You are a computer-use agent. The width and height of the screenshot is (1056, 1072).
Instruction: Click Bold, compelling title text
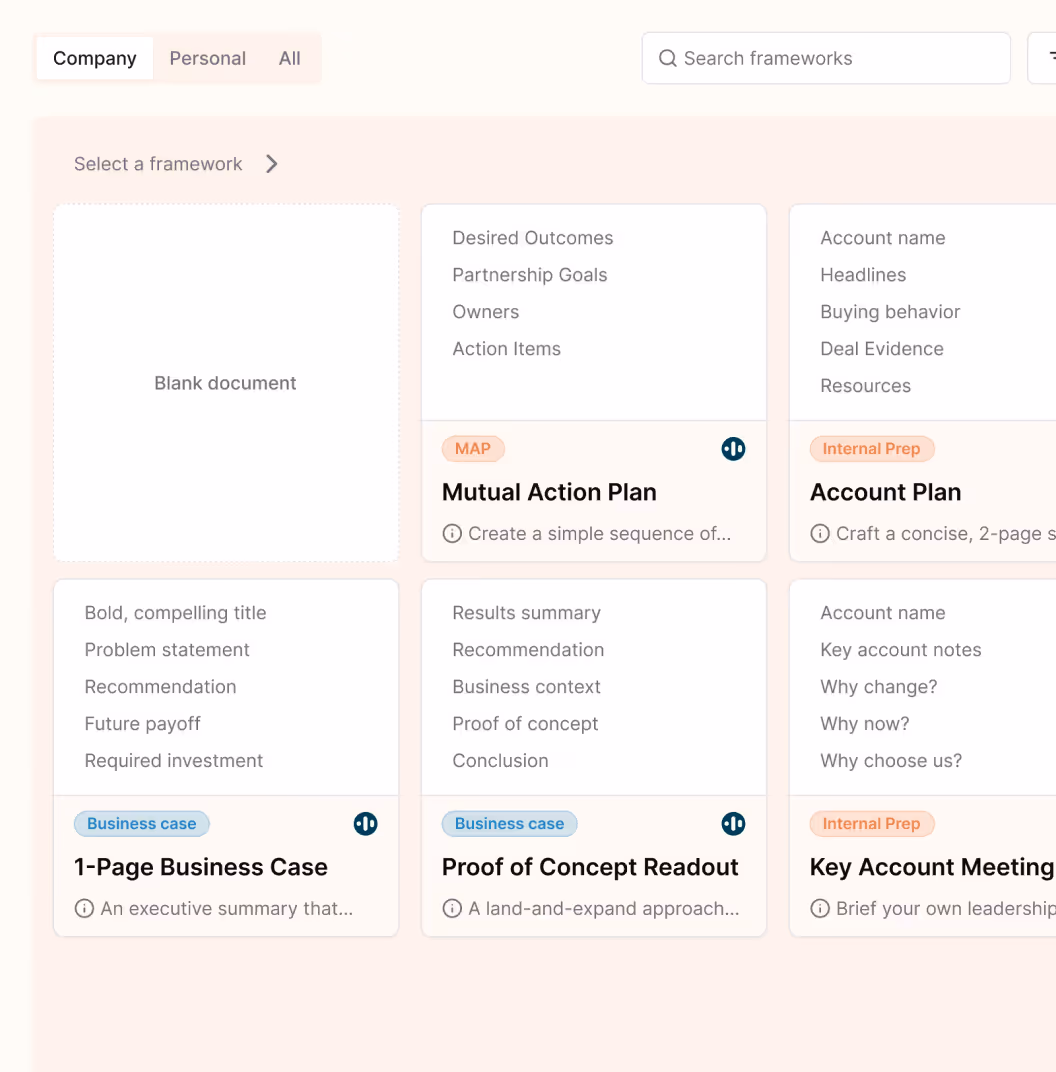pyautogui.click(x=175, y=613)
